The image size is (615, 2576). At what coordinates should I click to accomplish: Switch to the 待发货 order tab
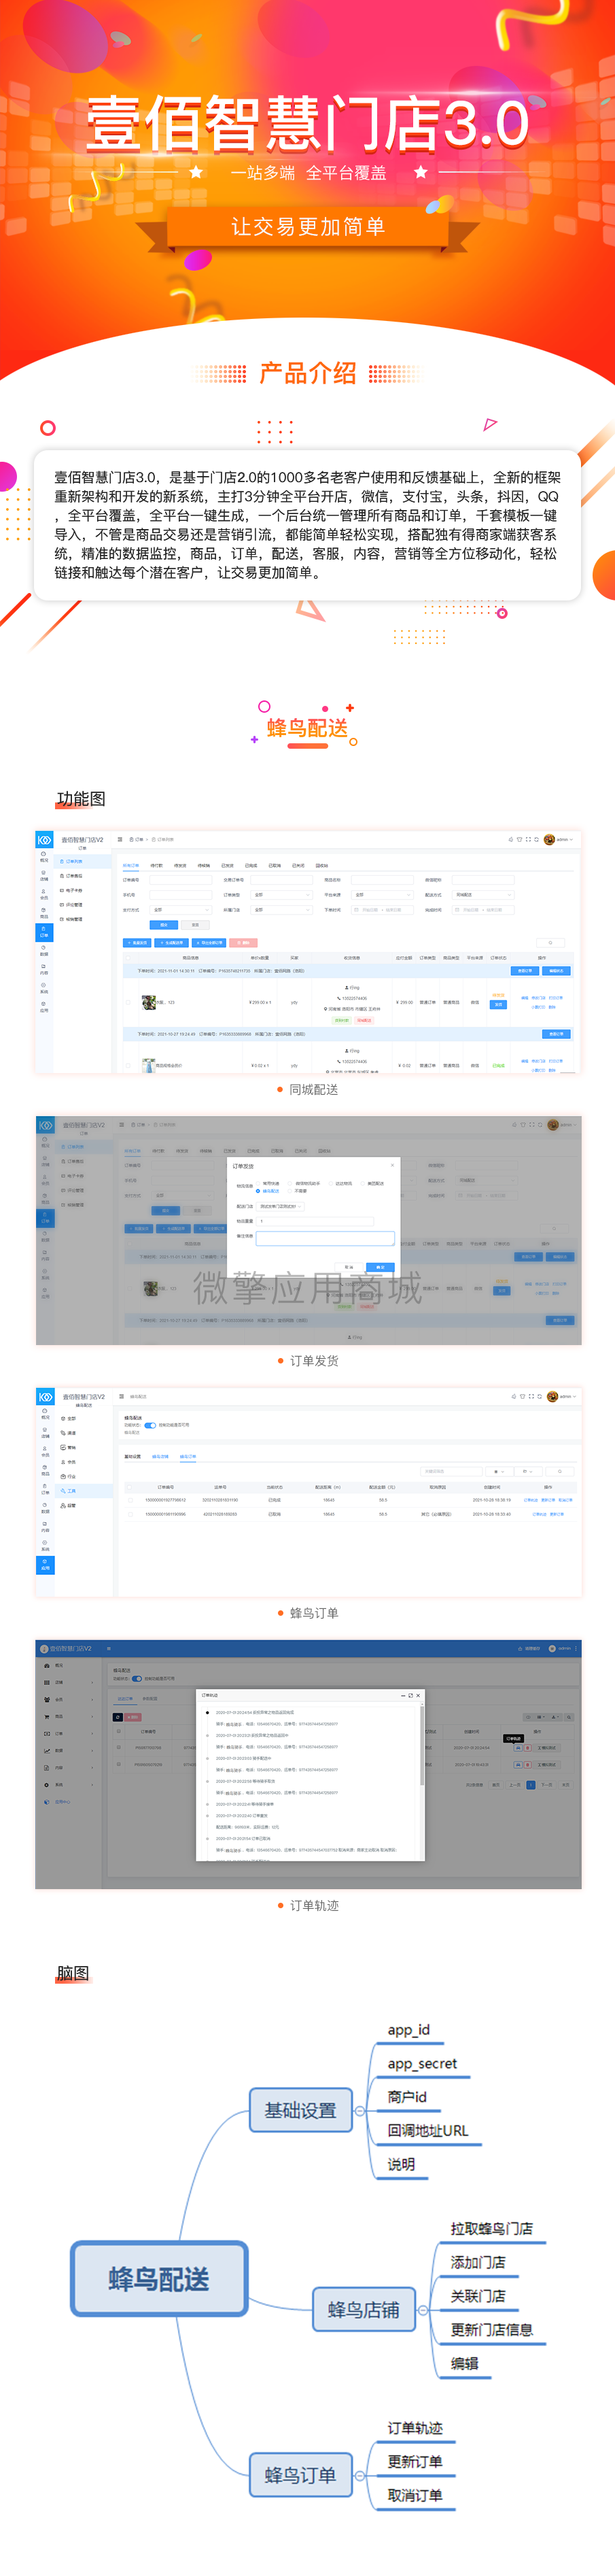180,866
